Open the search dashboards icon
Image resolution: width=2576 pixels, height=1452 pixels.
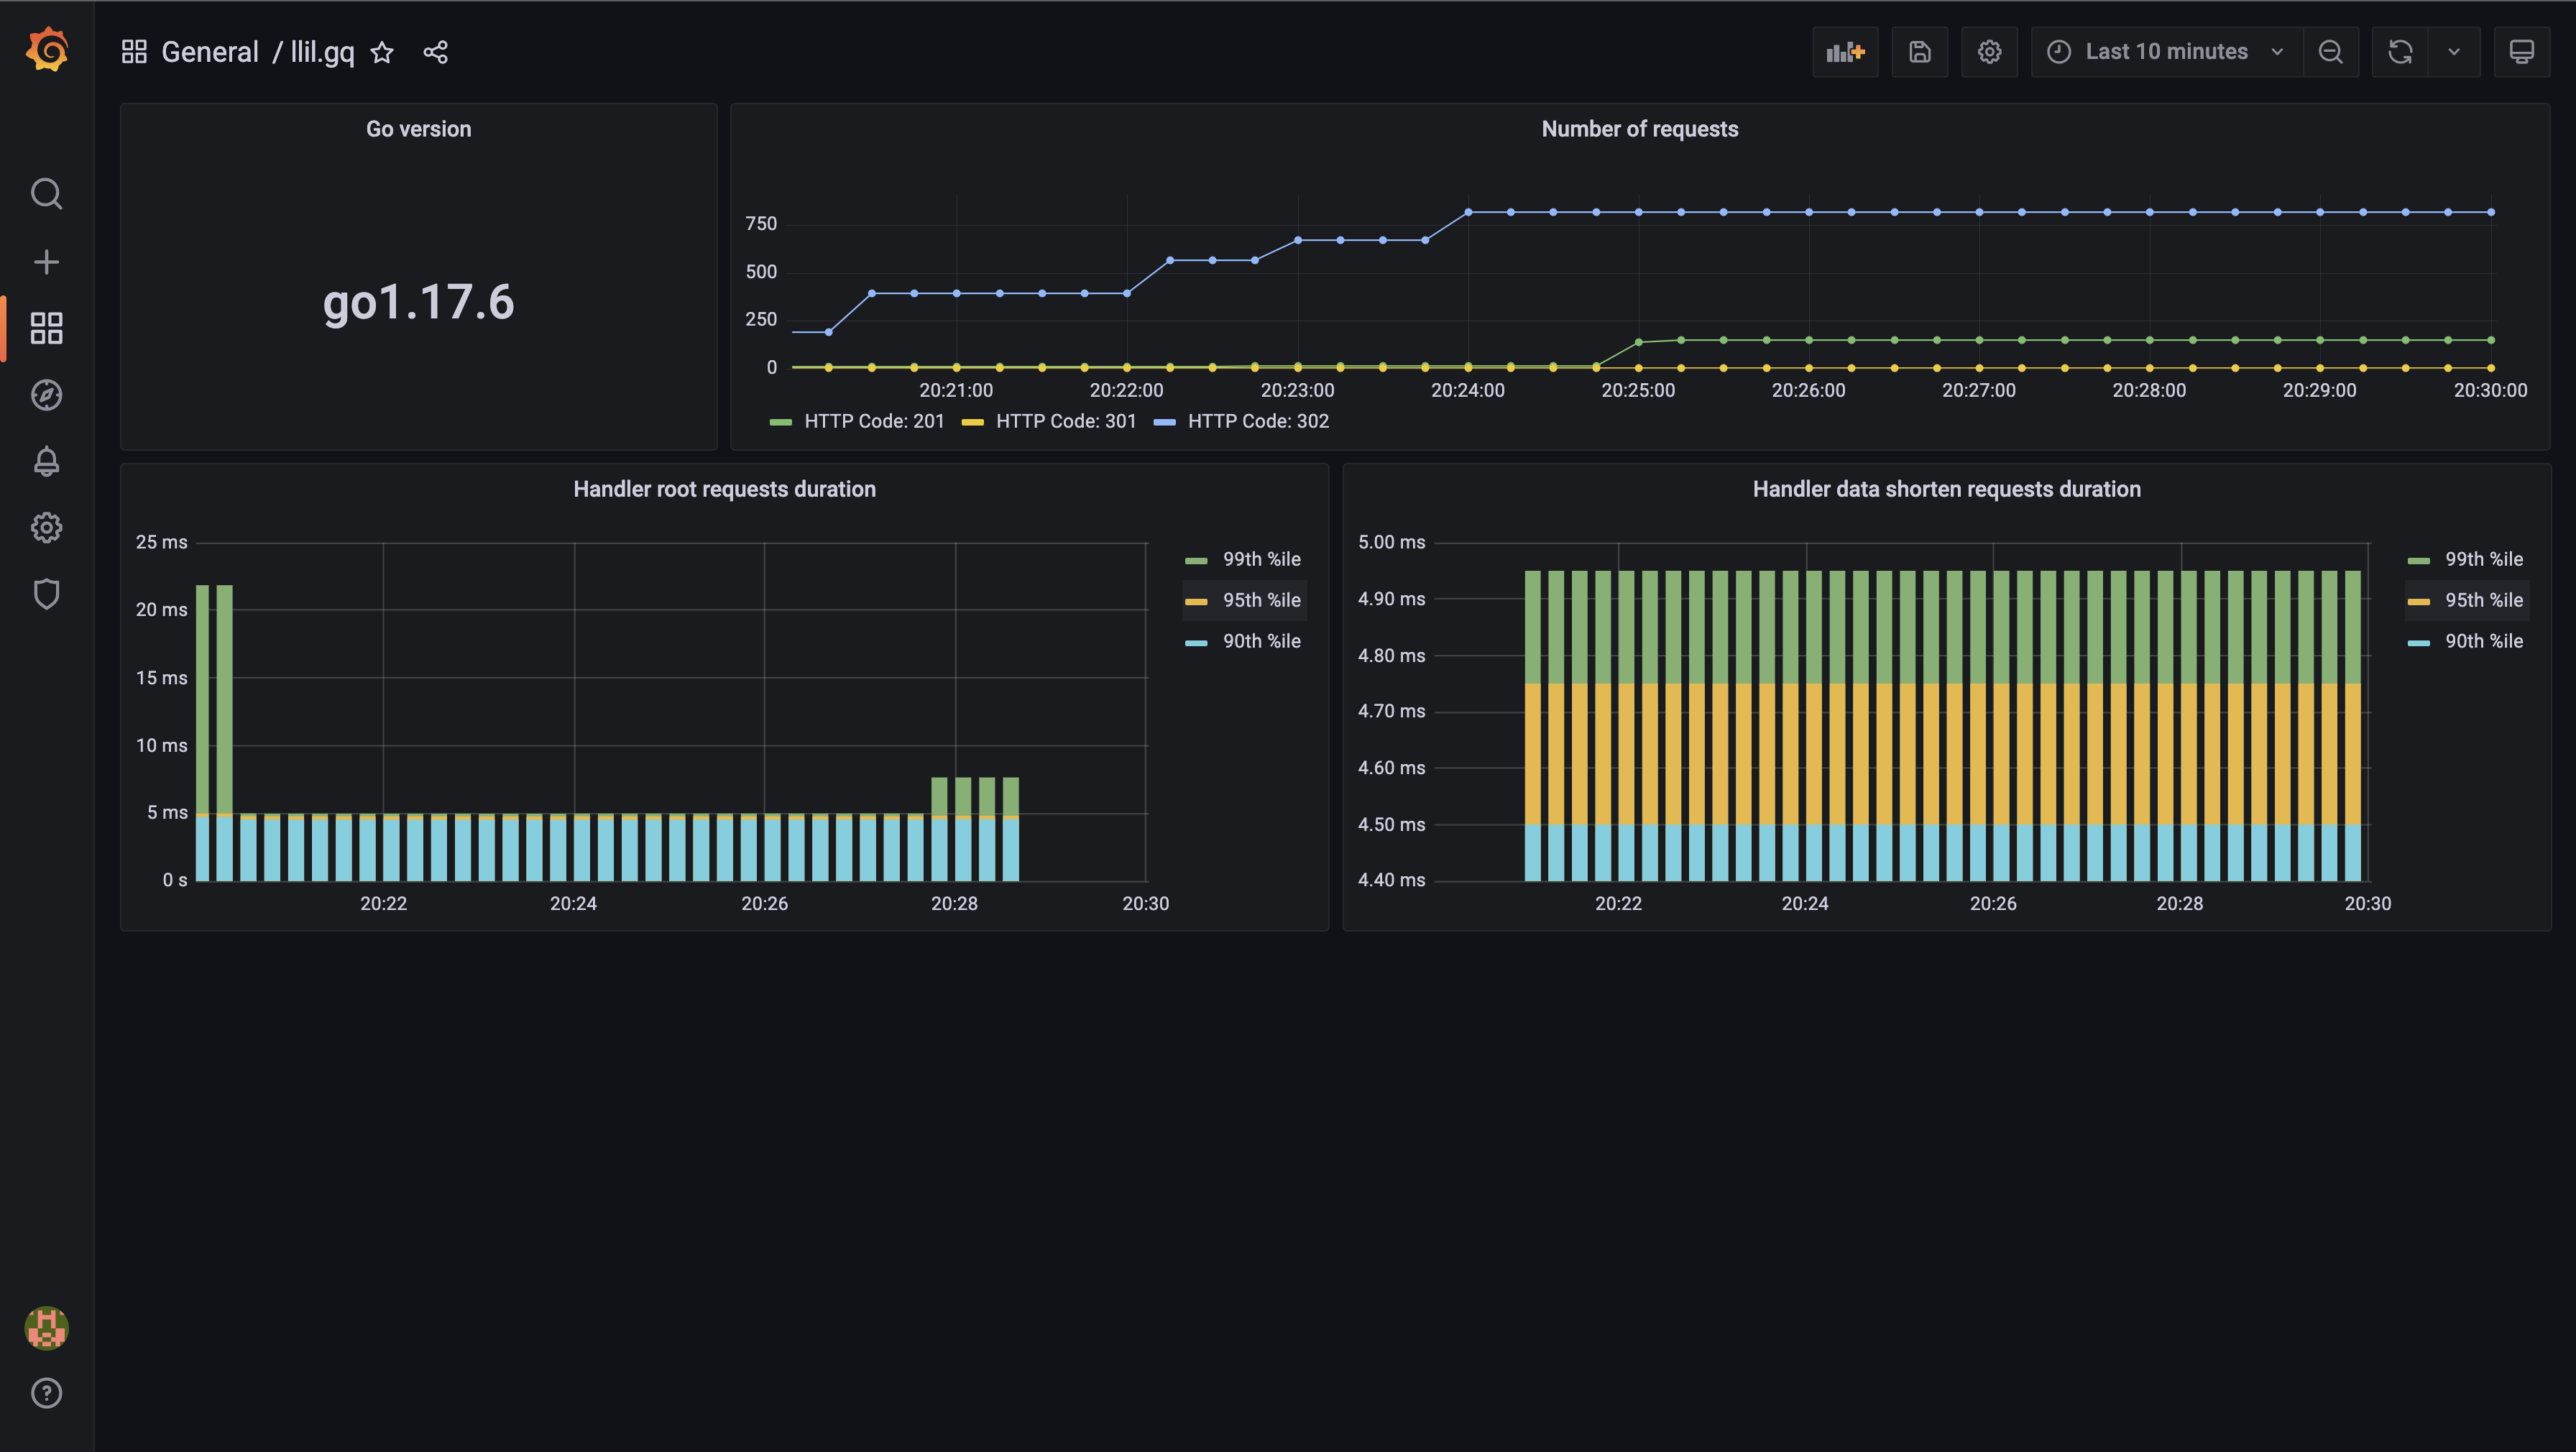point(46,193)
